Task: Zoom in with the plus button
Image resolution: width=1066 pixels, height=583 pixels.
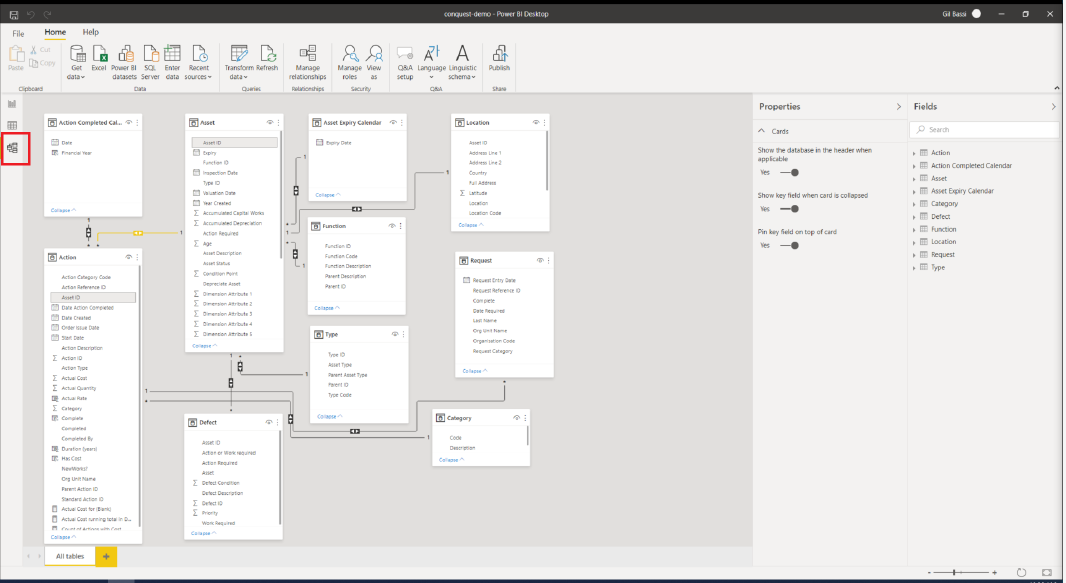Action: point(995,572)
